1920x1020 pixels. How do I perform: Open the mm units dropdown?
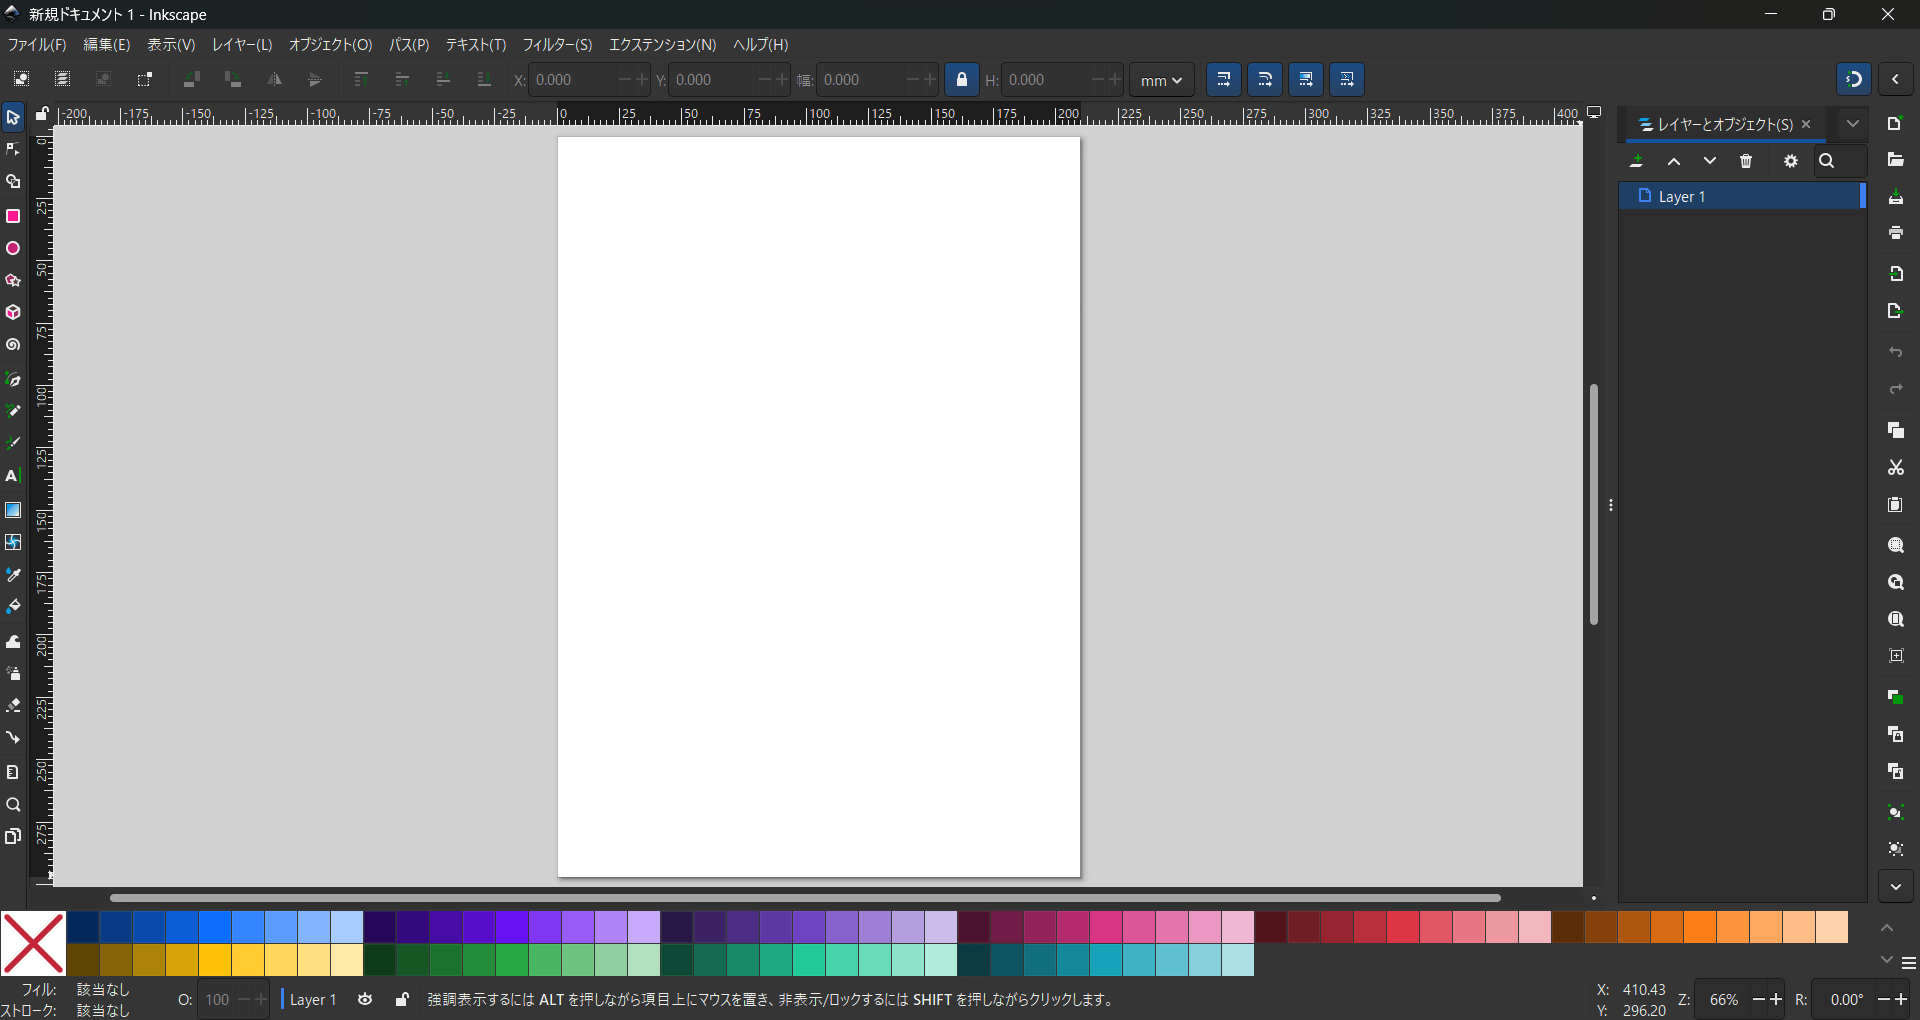click(x=1161, y=80)
